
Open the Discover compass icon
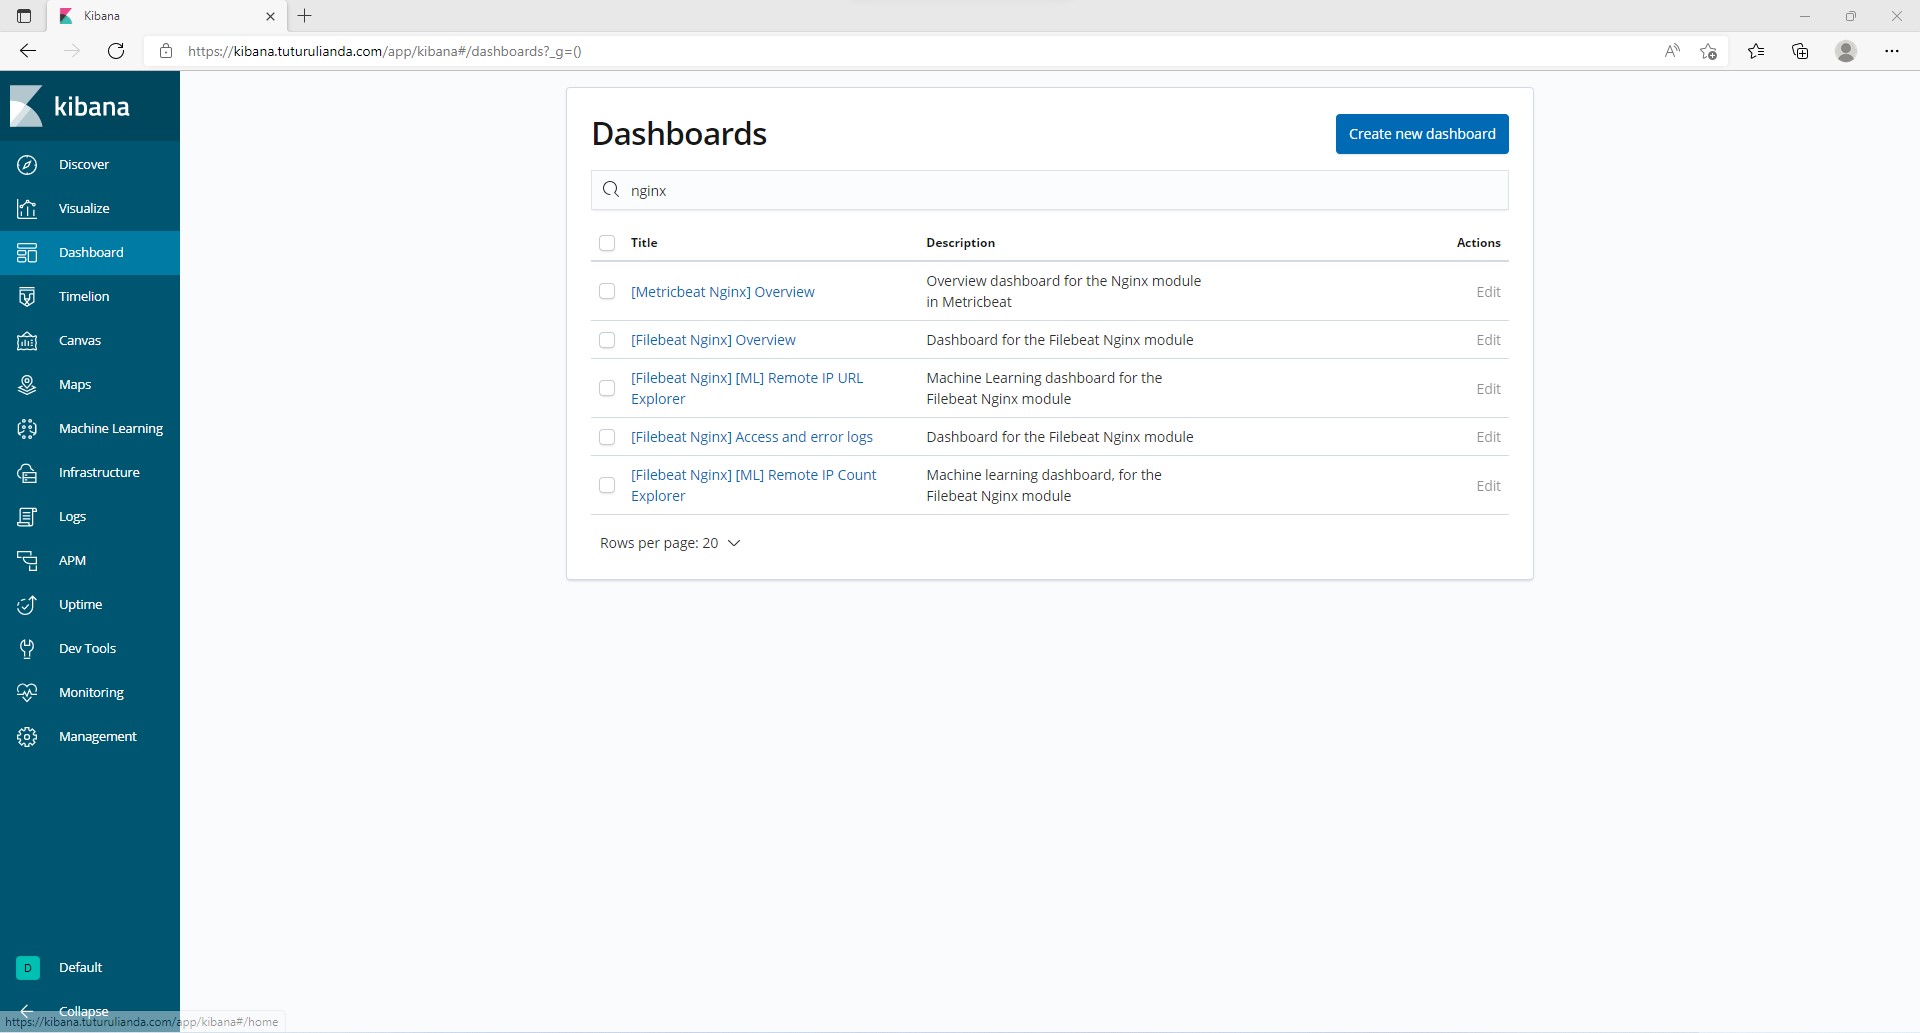[27, 165]
